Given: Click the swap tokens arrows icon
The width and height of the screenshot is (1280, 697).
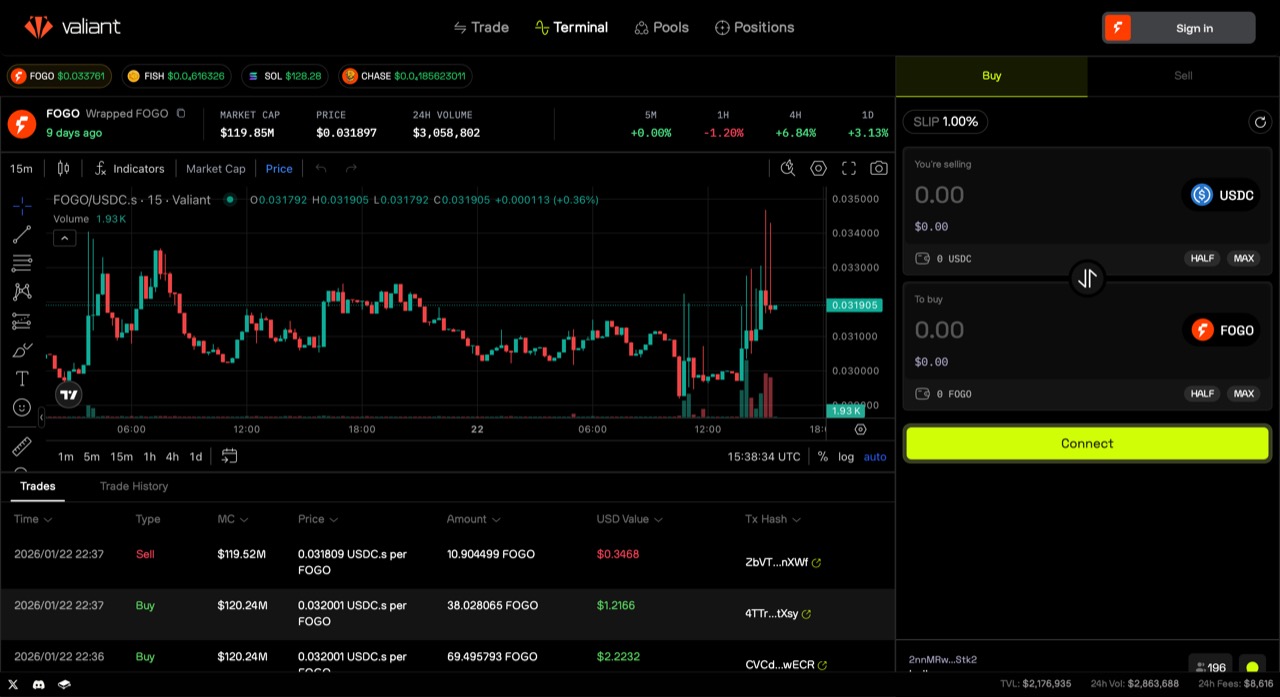Looking at the screenshot, I should [x=1087, y=278].
